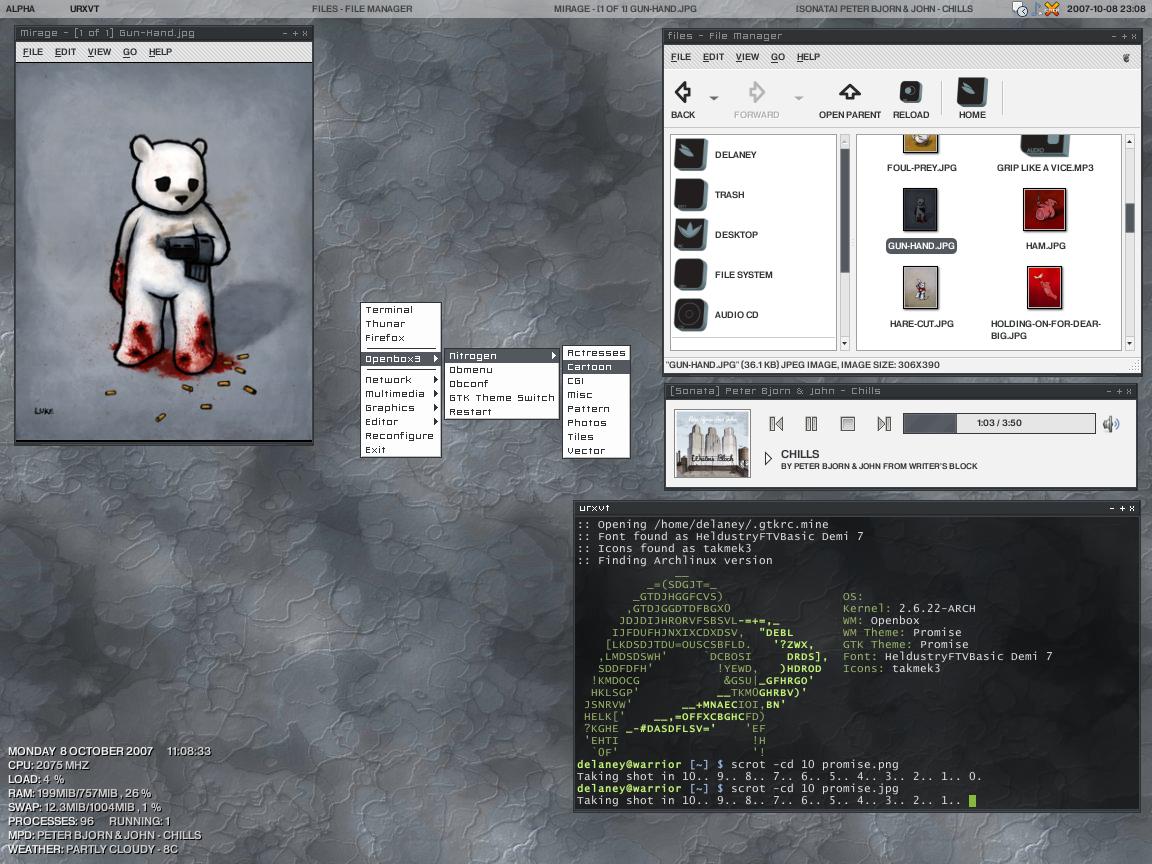
Task: Select the HARE-CUT.JPG file thumbnail
Action: click(921, 287)
